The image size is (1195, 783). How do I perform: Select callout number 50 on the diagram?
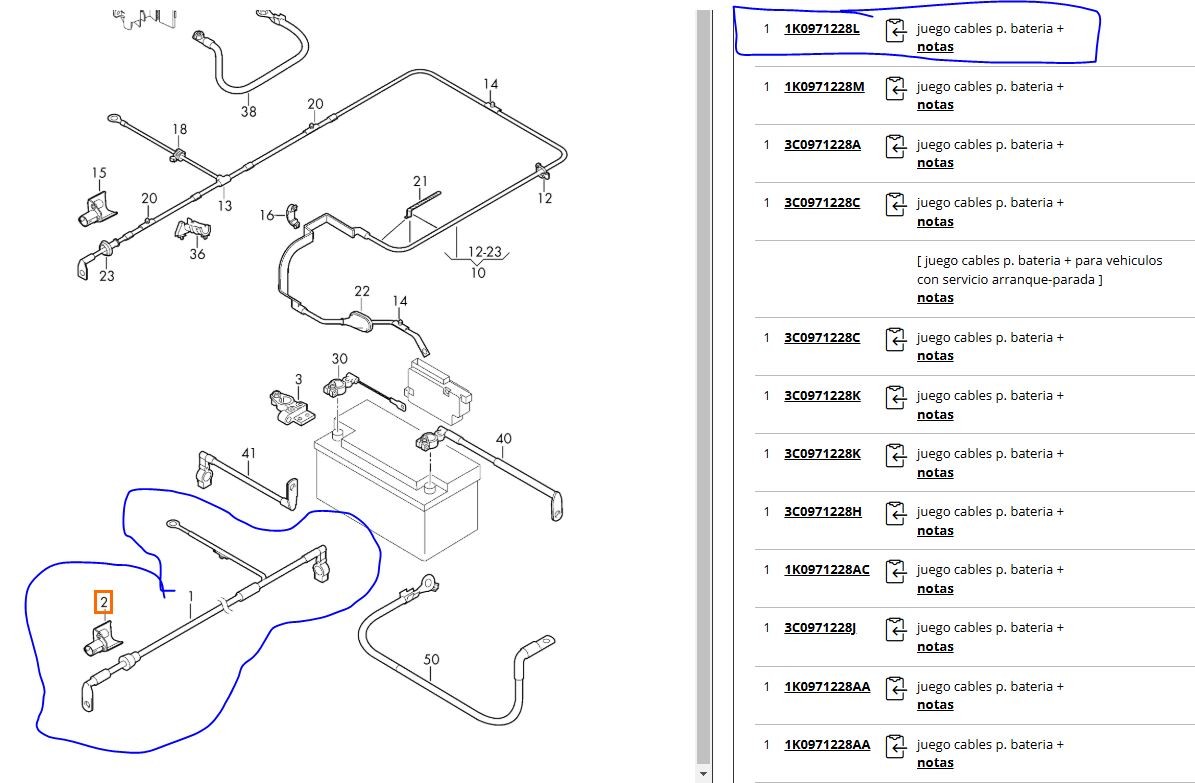tap(431, 659)
